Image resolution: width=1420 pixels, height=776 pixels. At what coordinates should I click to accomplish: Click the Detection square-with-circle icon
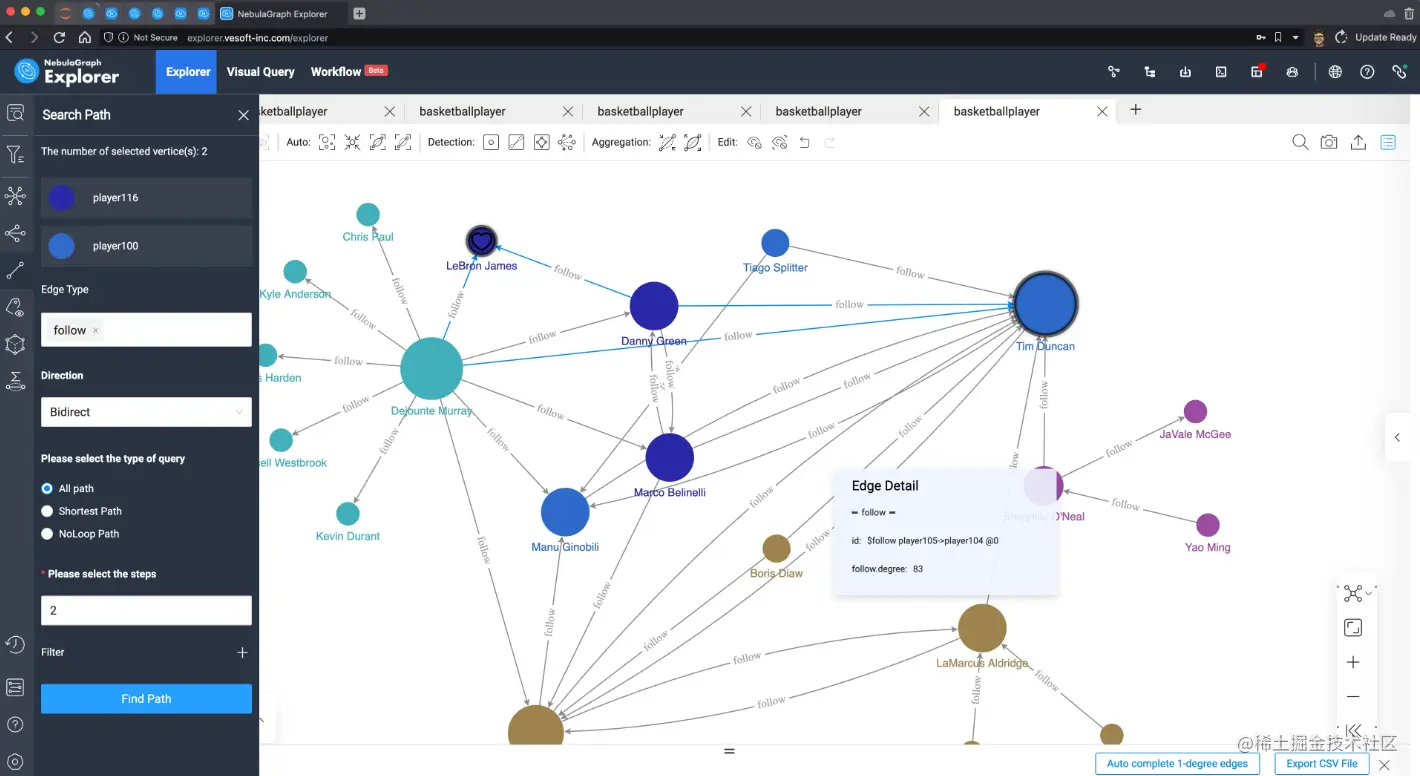(x=491, y=143)
